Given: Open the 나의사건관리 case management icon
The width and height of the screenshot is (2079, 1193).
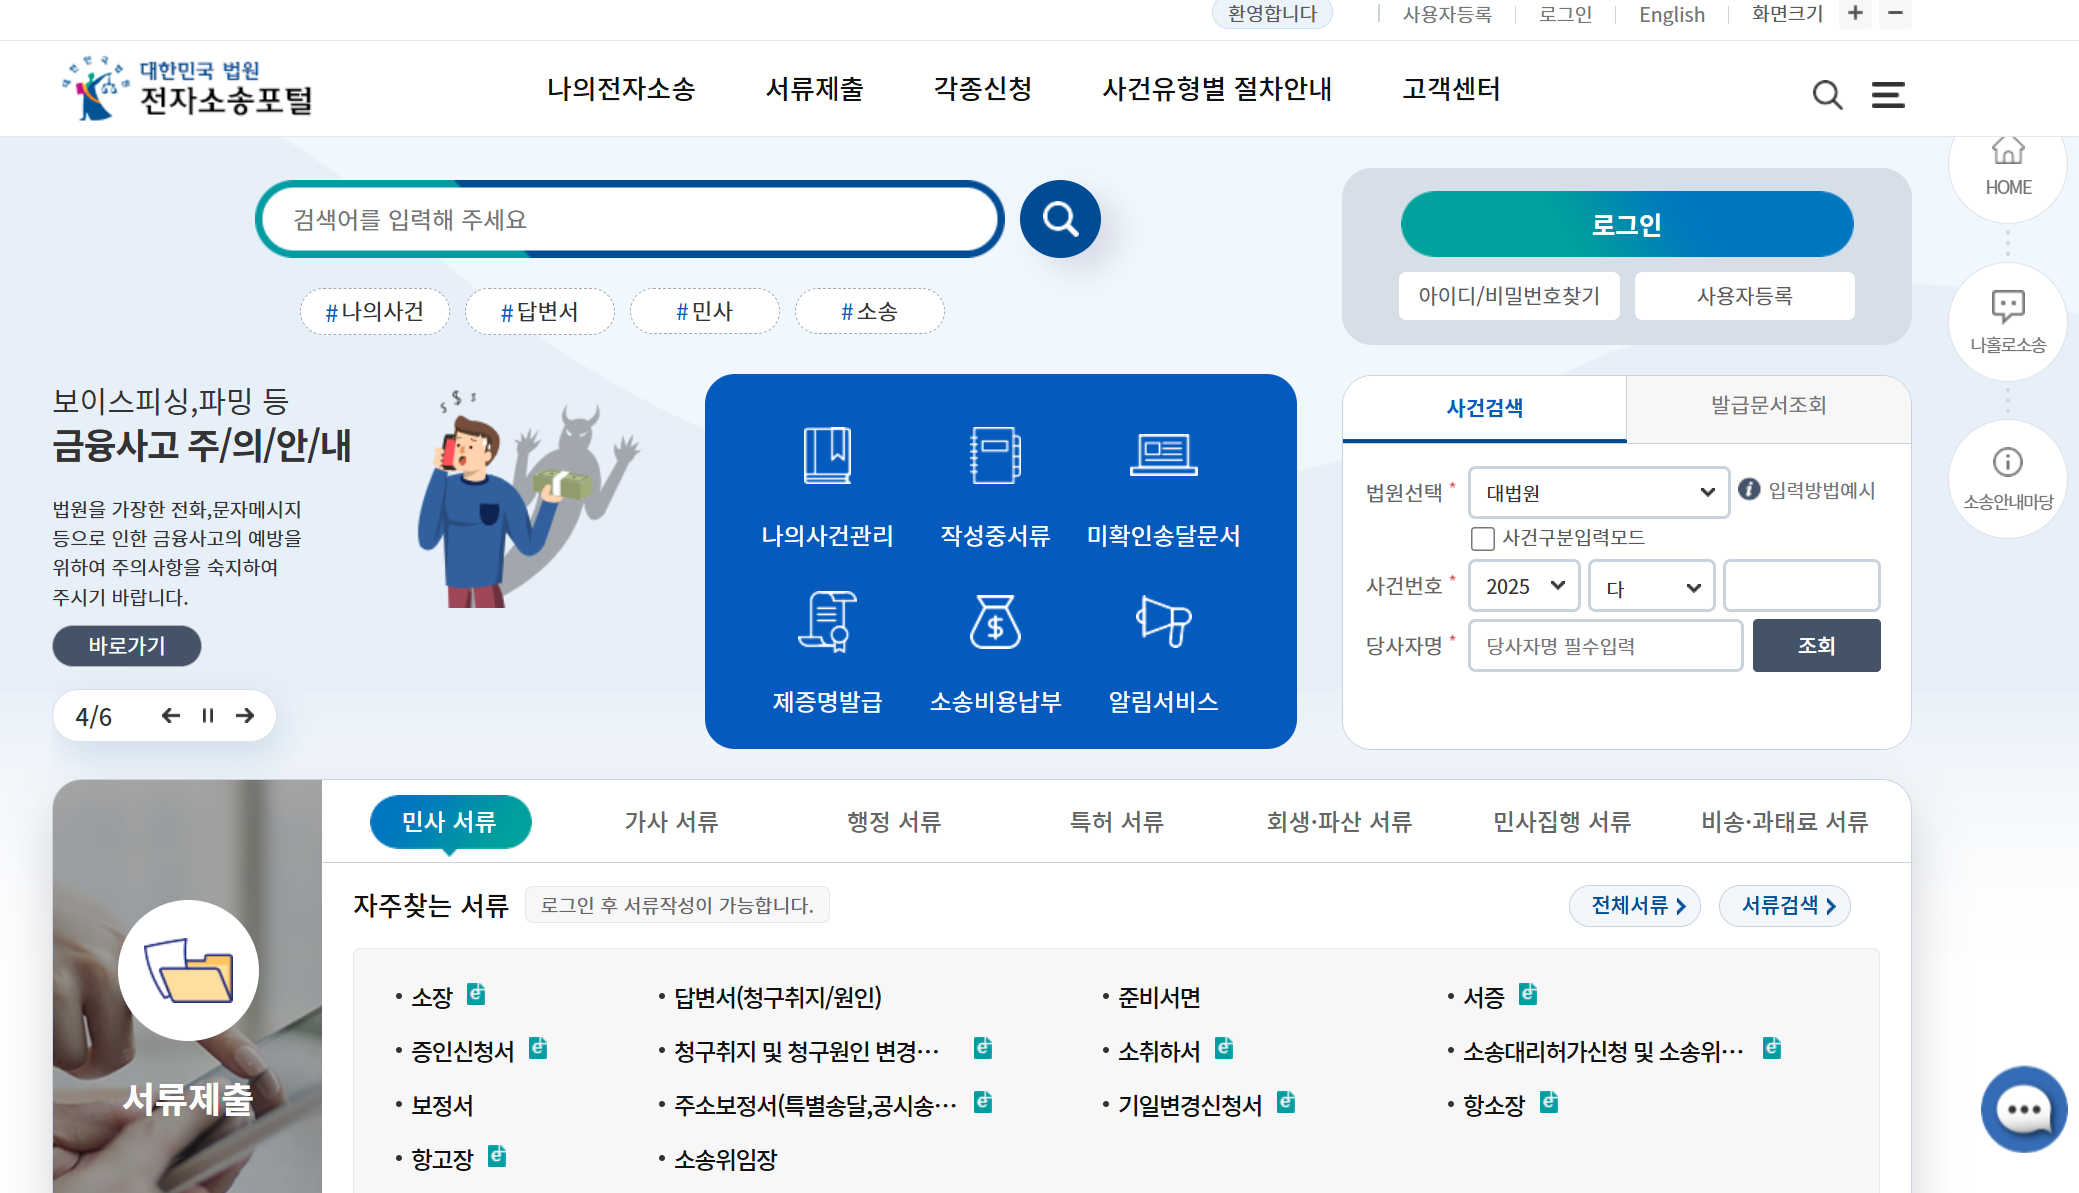Looking at the screenshot, I should coord(827,480).
